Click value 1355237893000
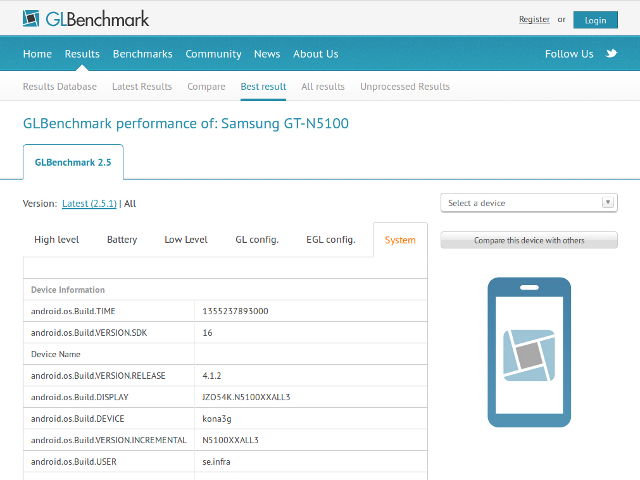The height and width of the screenshot is (480, 640). (x=235, y=311)
